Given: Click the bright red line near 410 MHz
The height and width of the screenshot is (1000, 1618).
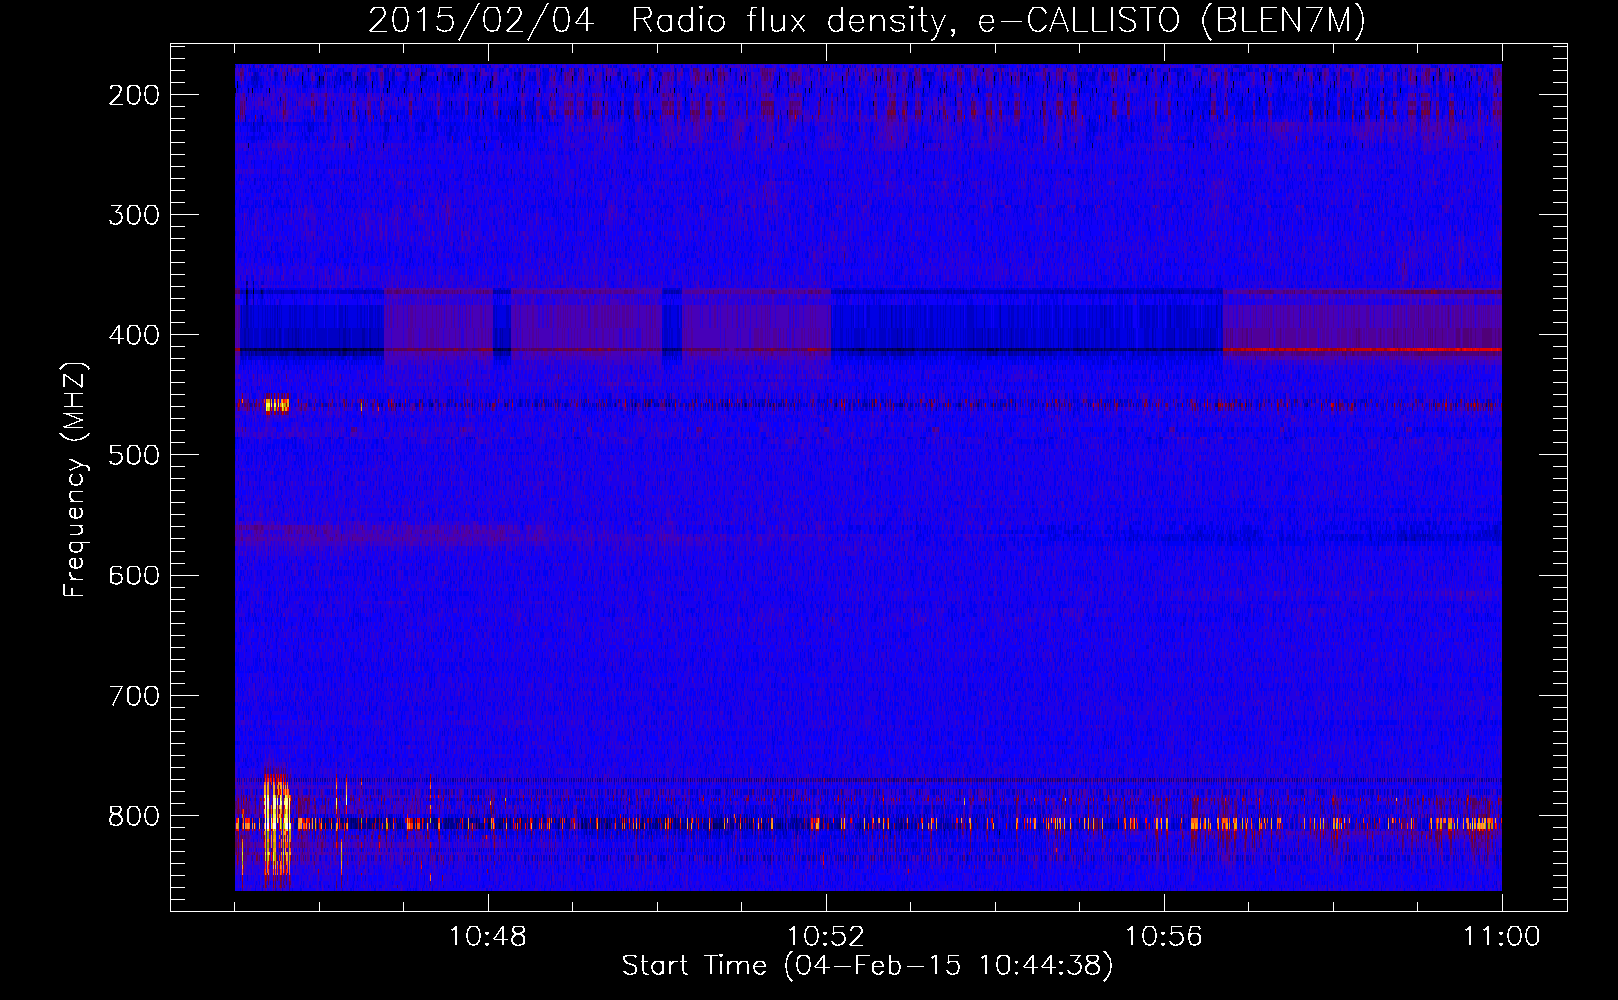Looking at the screenshot, I should click(1362, 350).
